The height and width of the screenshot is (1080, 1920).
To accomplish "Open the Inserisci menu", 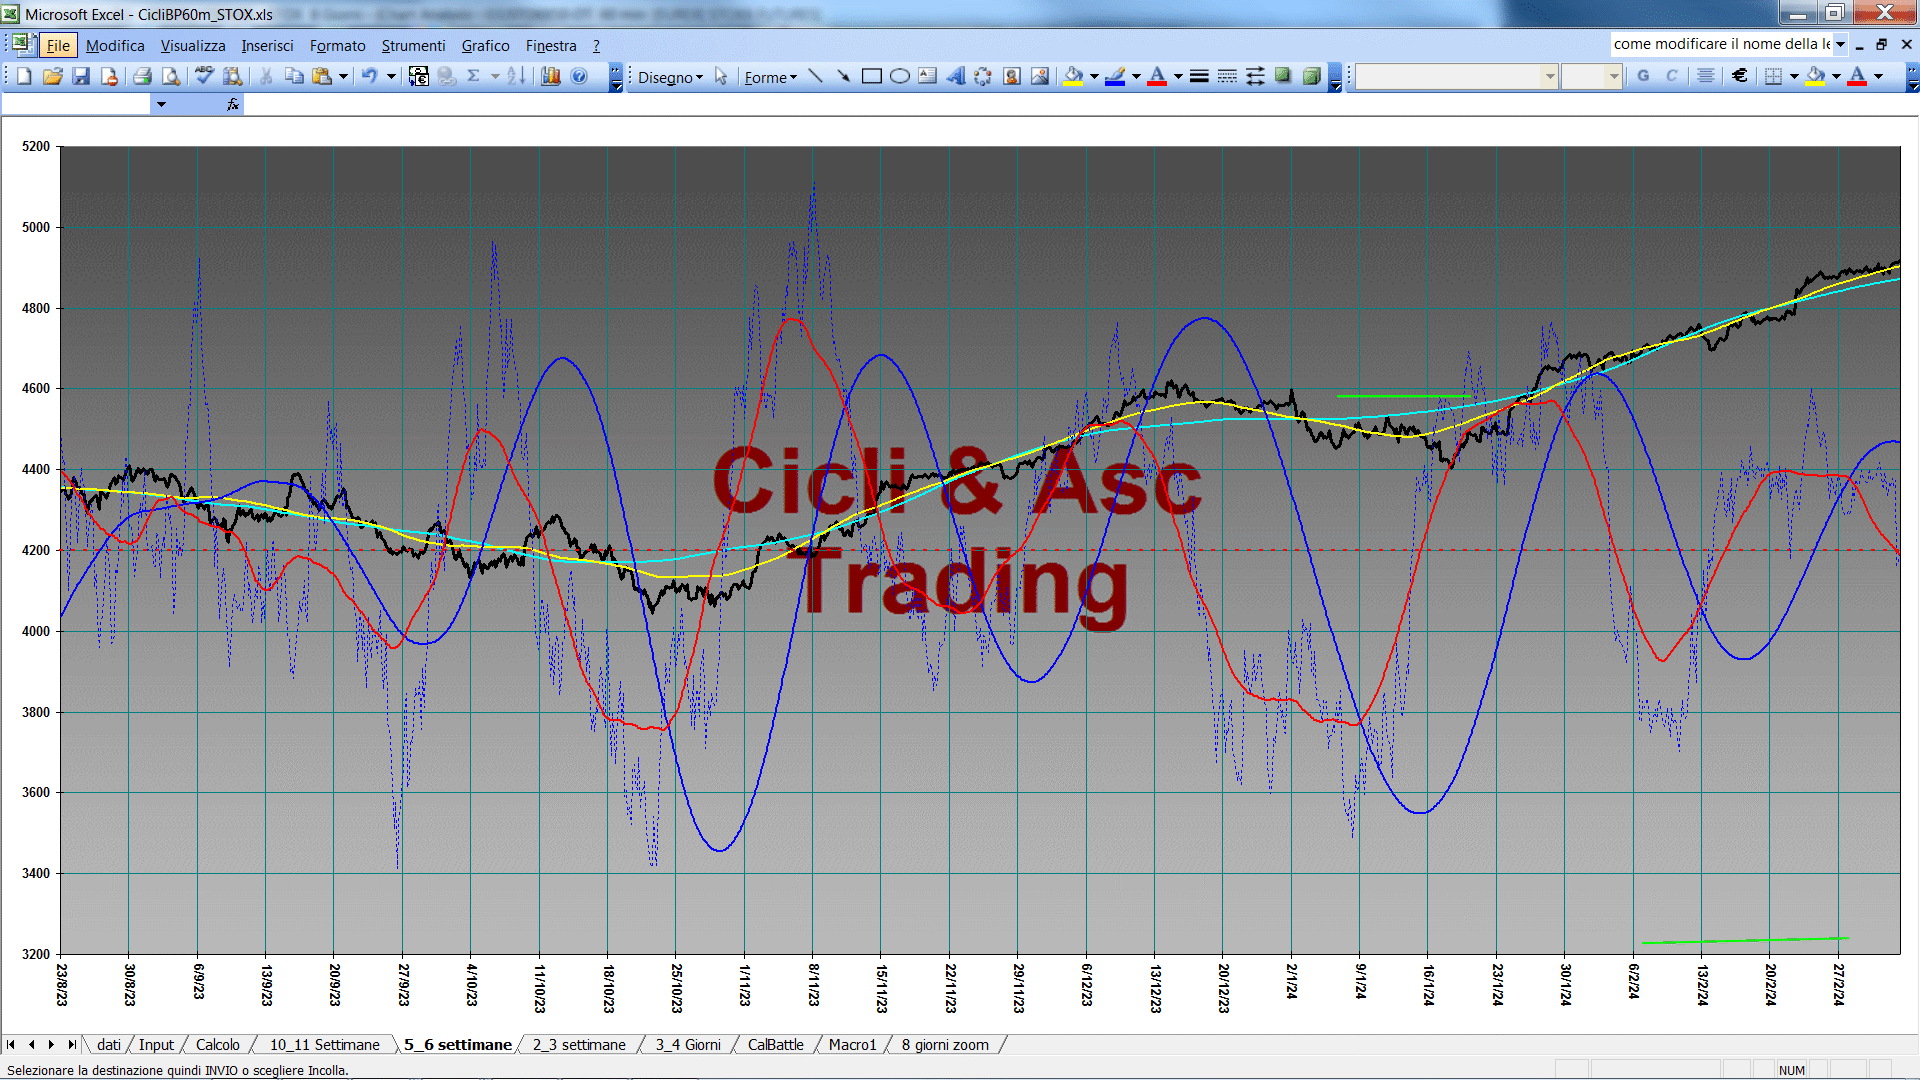I will click(267, 45).
